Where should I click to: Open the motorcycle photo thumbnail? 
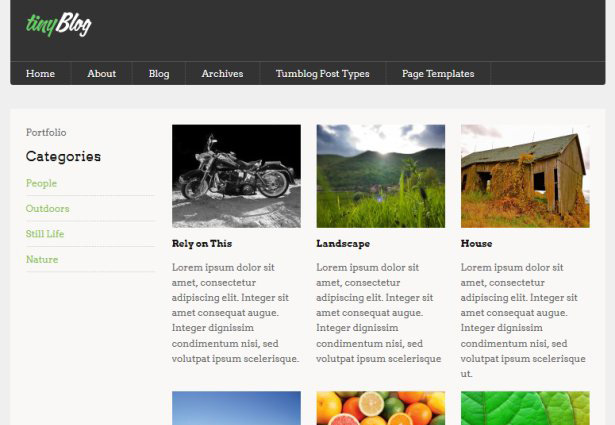[x=237, y=176]
